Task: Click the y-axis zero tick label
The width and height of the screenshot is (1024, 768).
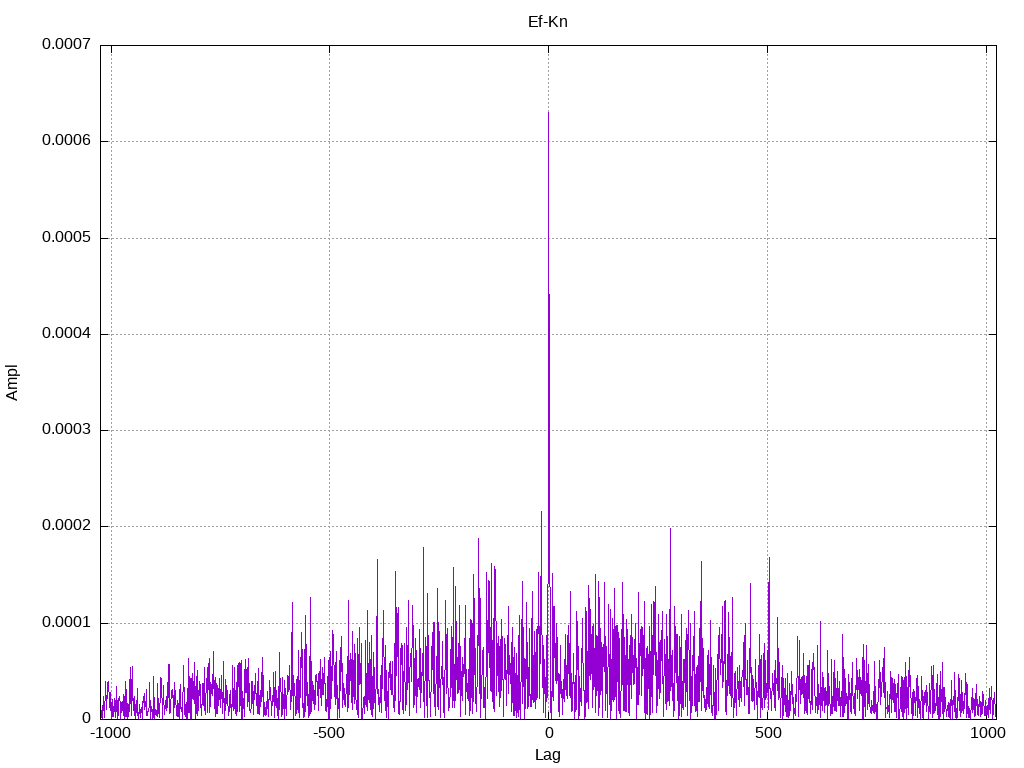Action: pos(86,718)
